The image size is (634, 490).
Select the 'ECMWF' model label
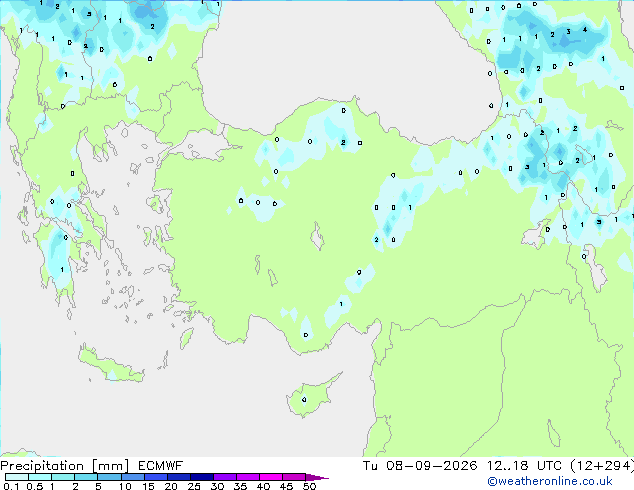coord(161,466)
